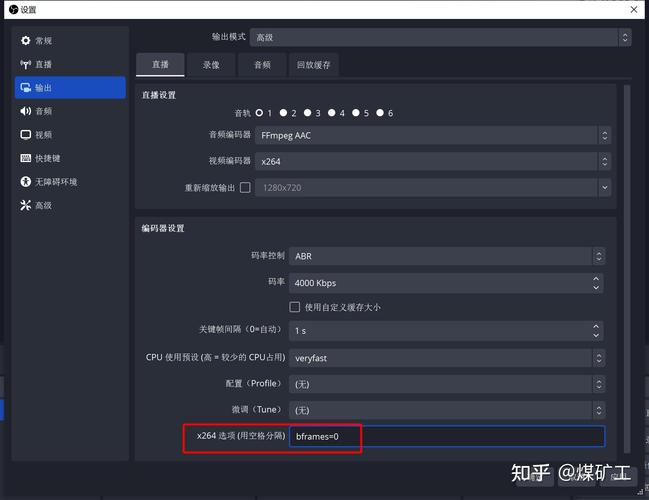Select audio track 5 radio button
Image resolution: width=649 pixels, height=500 pixels.
tap(356, 113)
